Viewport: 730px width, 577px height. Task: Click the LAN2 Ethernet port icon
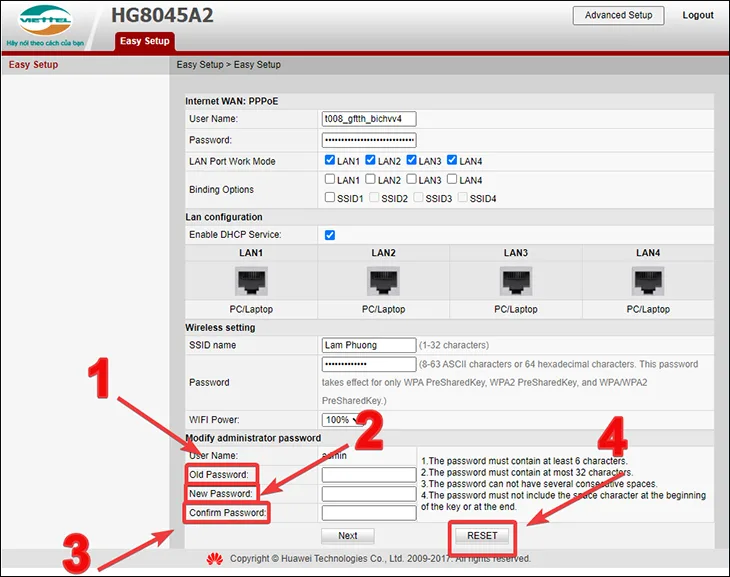pos(383,281)
